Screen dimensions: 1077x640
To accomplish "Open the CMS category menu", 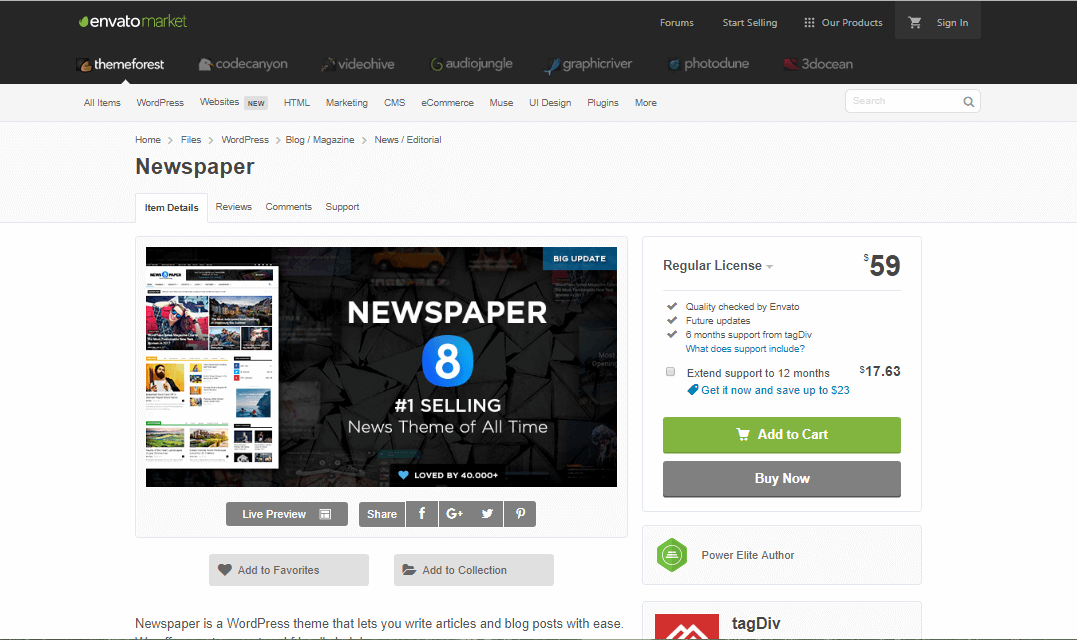I will pos(394,103).
